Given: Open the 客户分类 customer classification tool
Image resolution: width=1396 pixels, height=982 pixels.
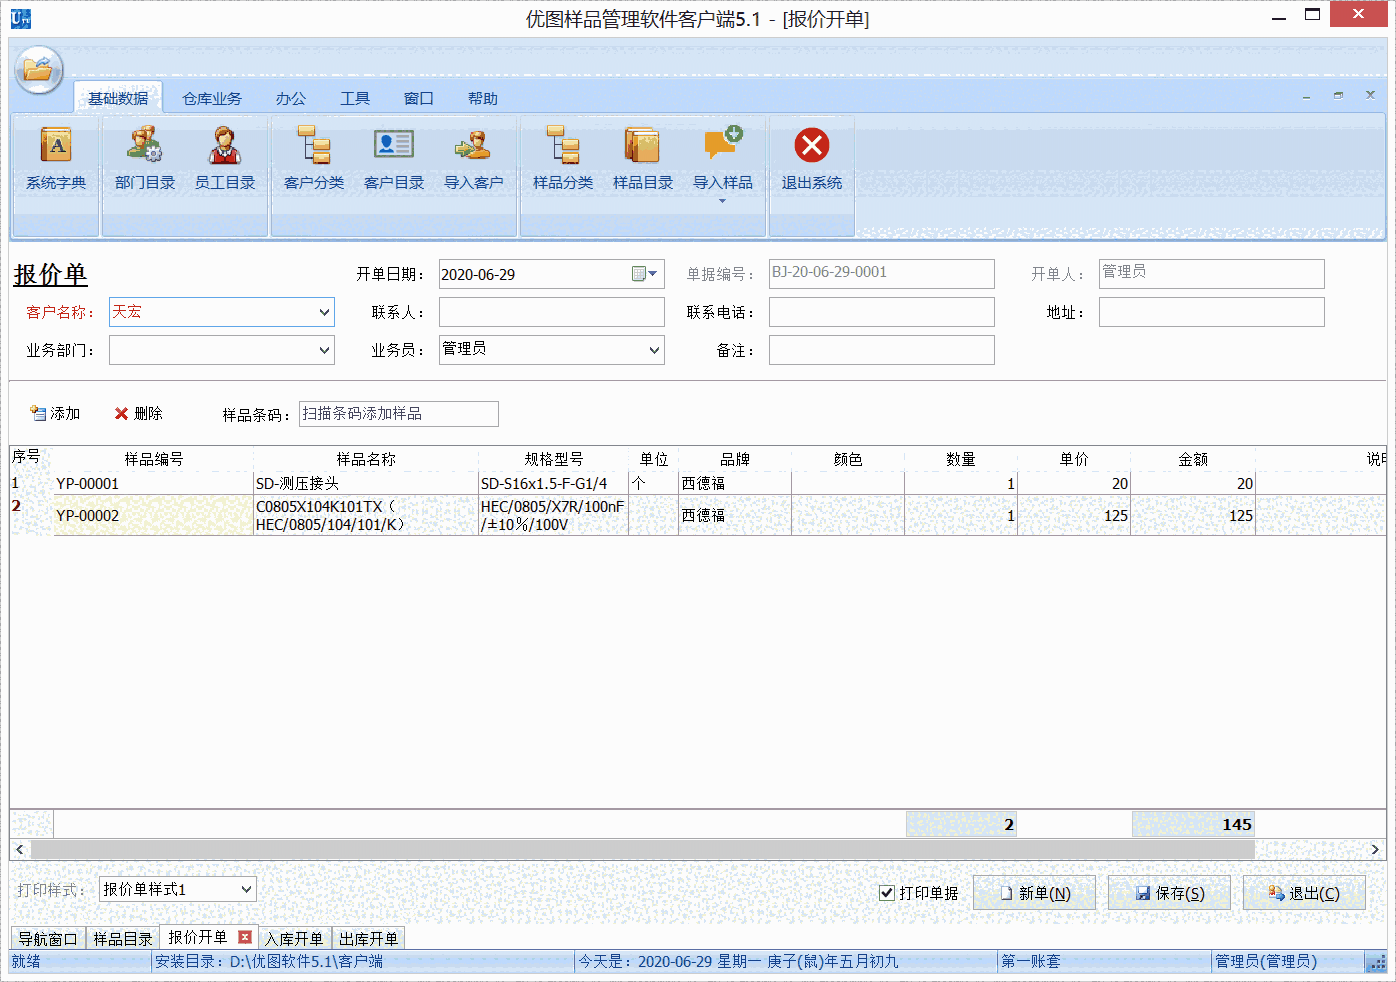Looking at the screenshot, I should 313,160.
